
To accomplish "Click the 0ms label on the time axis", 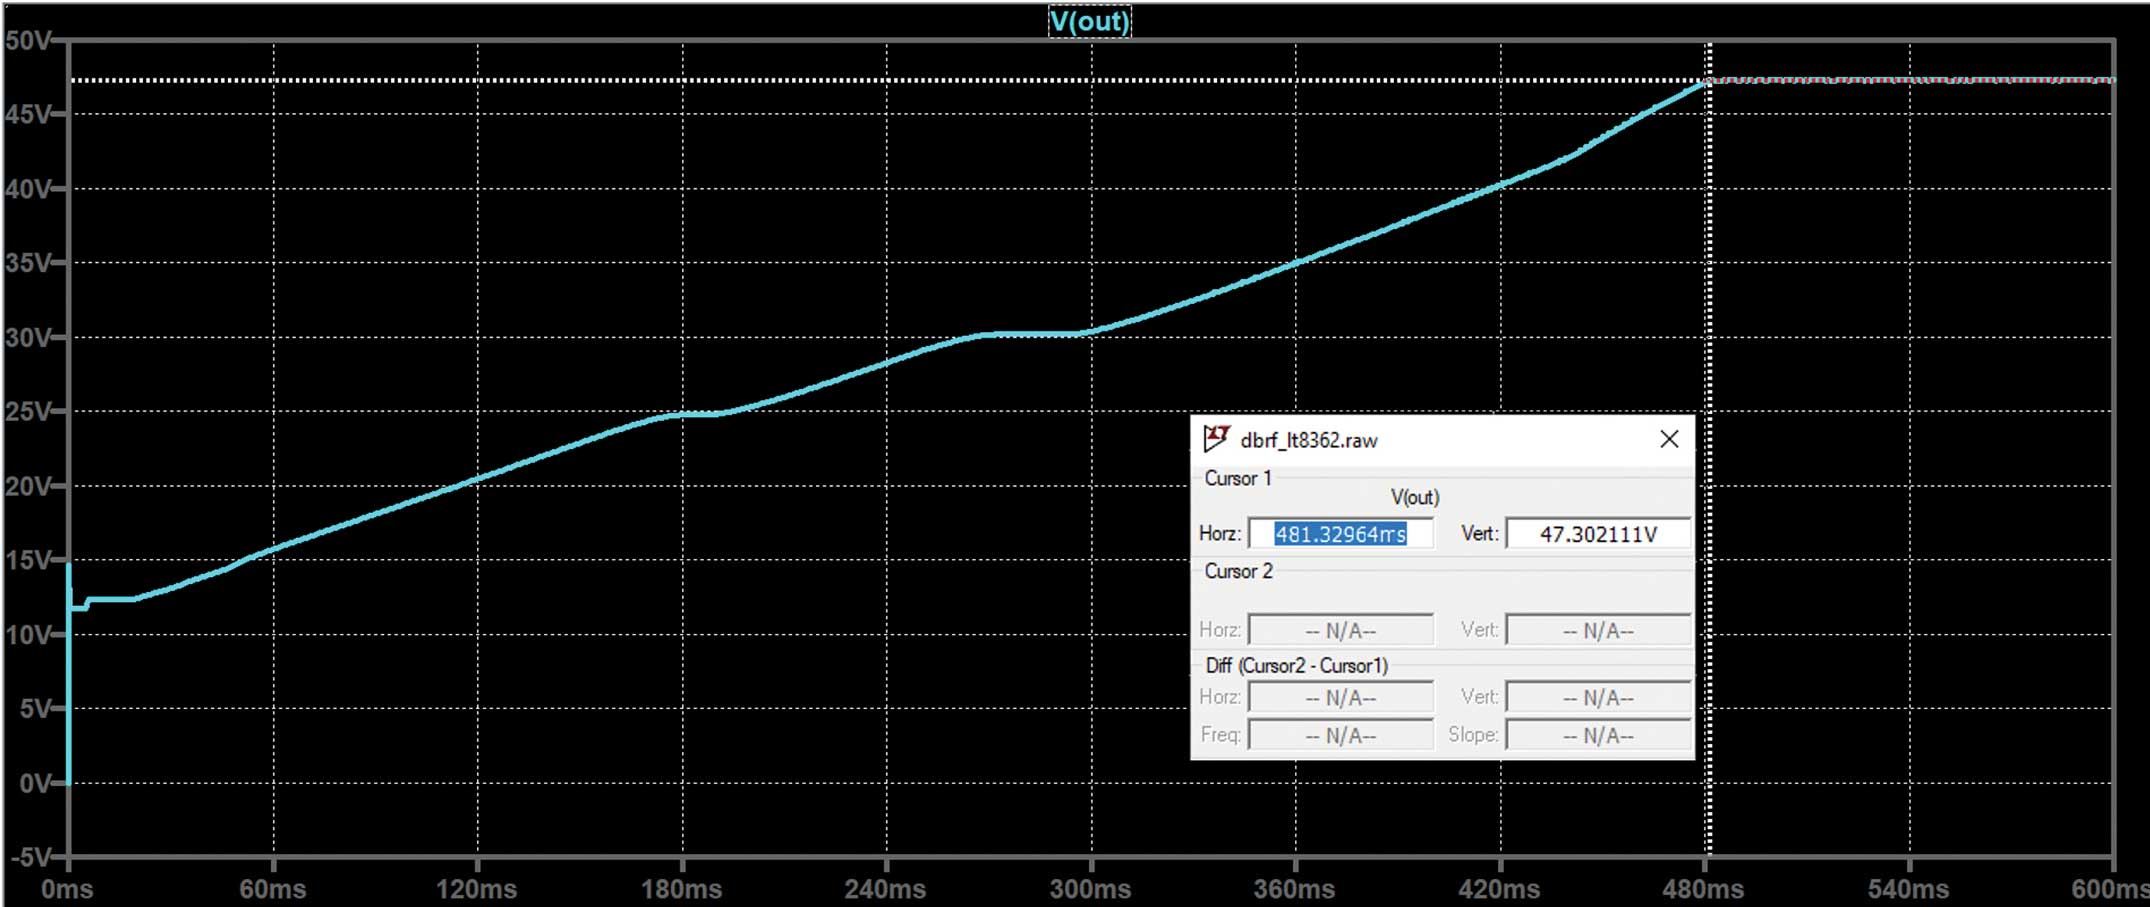I will pyautogui.click(x=68, y=886).
